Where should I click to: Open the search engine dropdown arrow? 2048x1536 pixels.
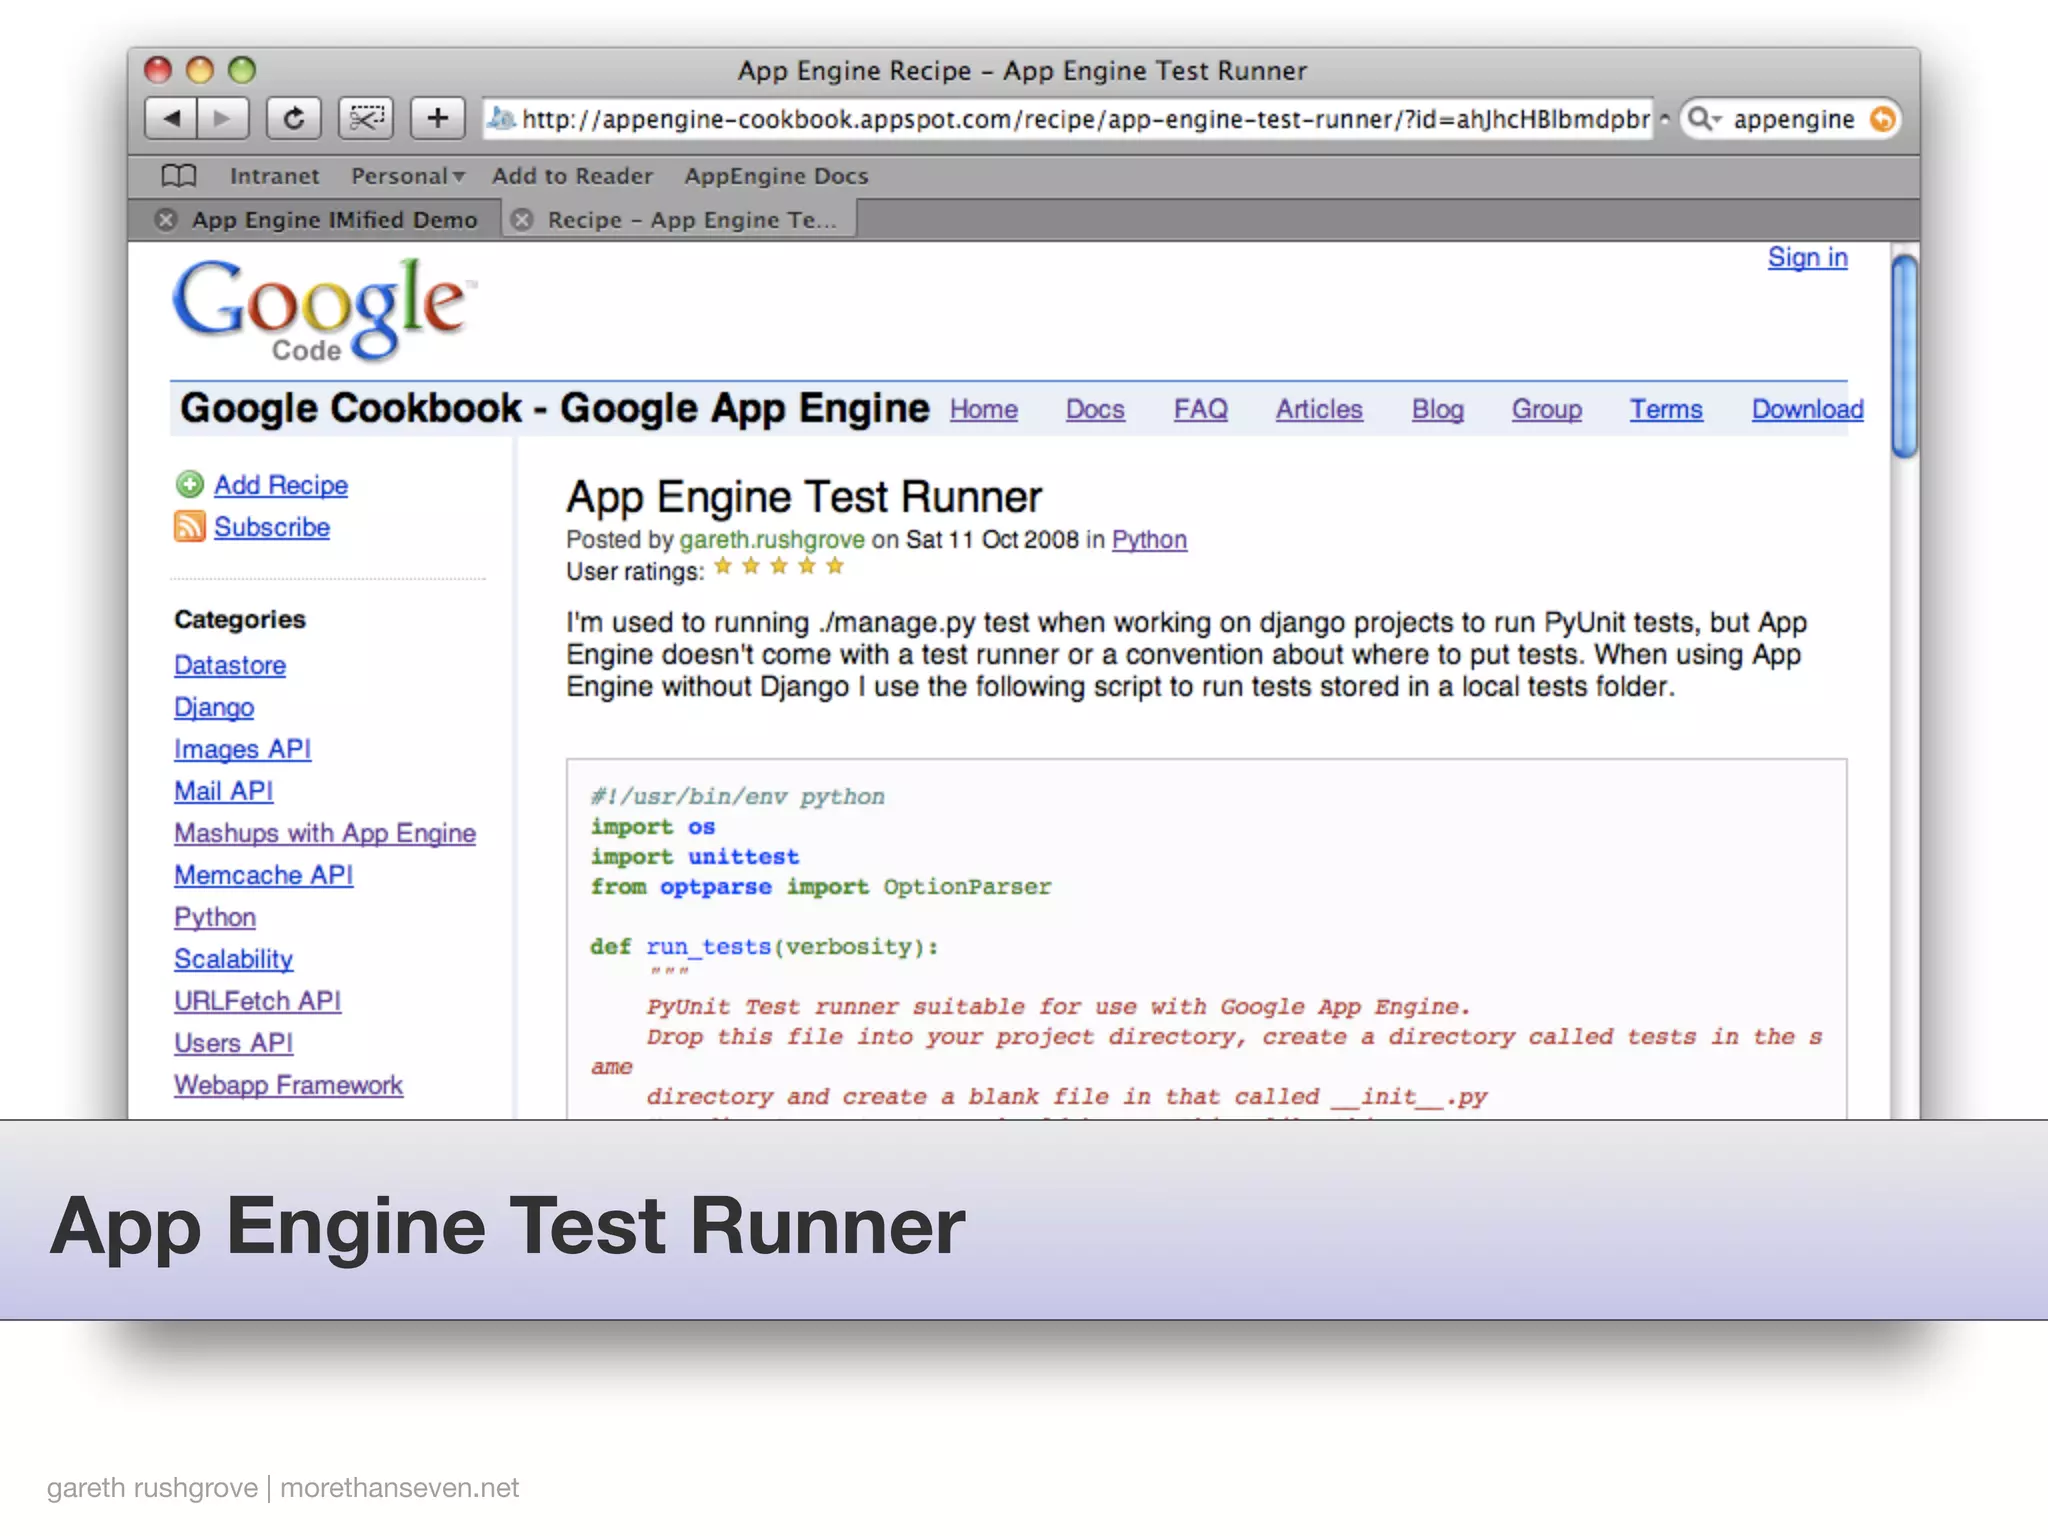point(1716,121)
